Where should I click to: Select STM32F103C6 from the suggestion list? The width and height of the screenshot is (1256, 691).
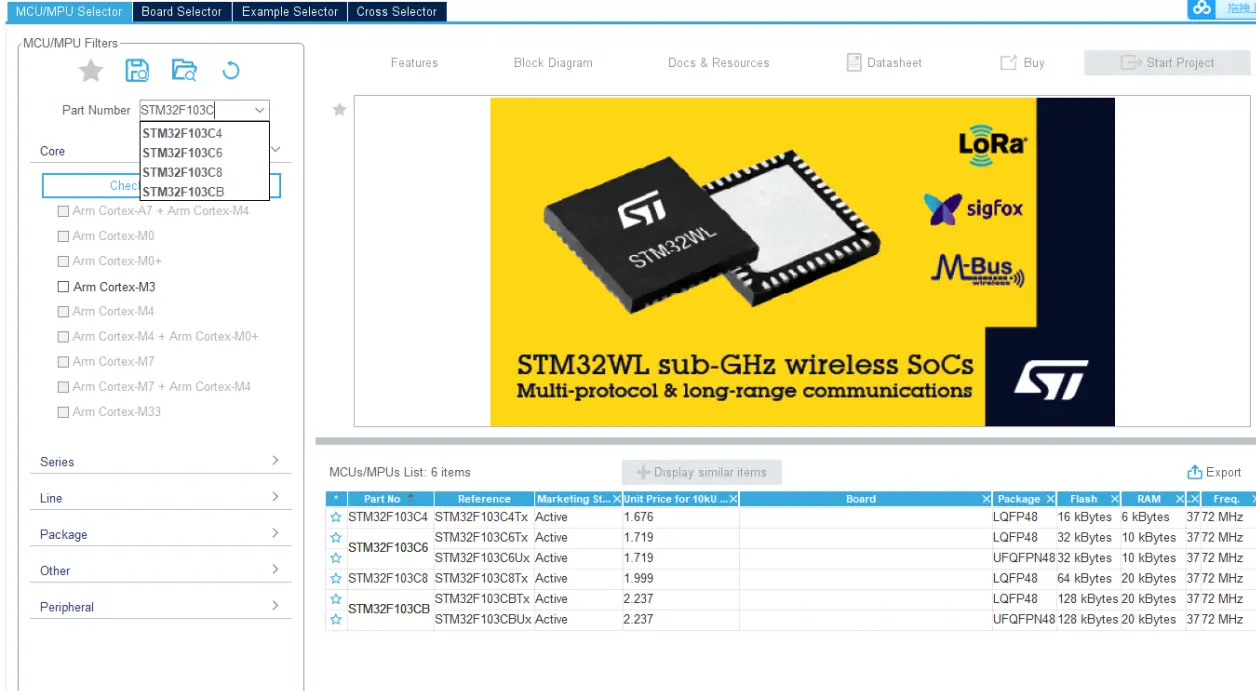(x=204, y=153)
